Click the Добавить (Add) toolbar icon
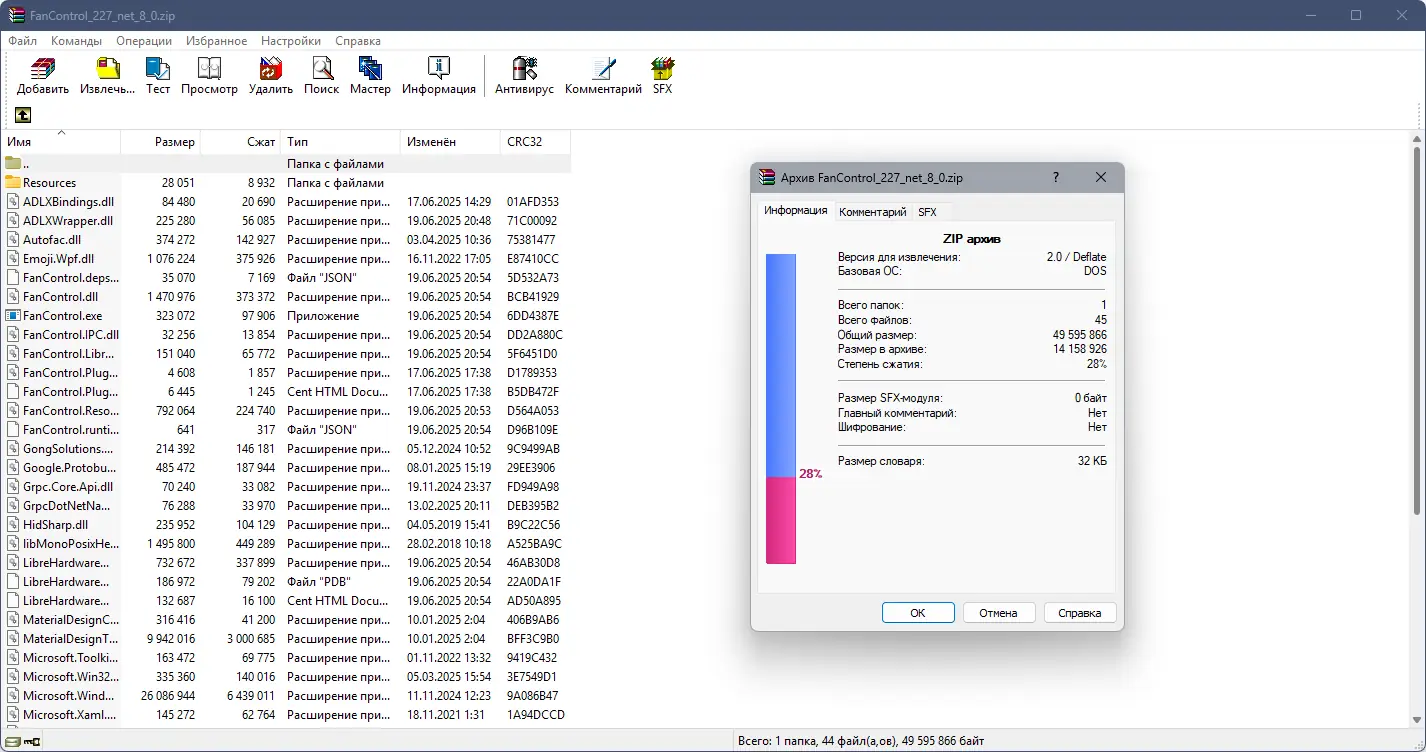 [43, 69]
